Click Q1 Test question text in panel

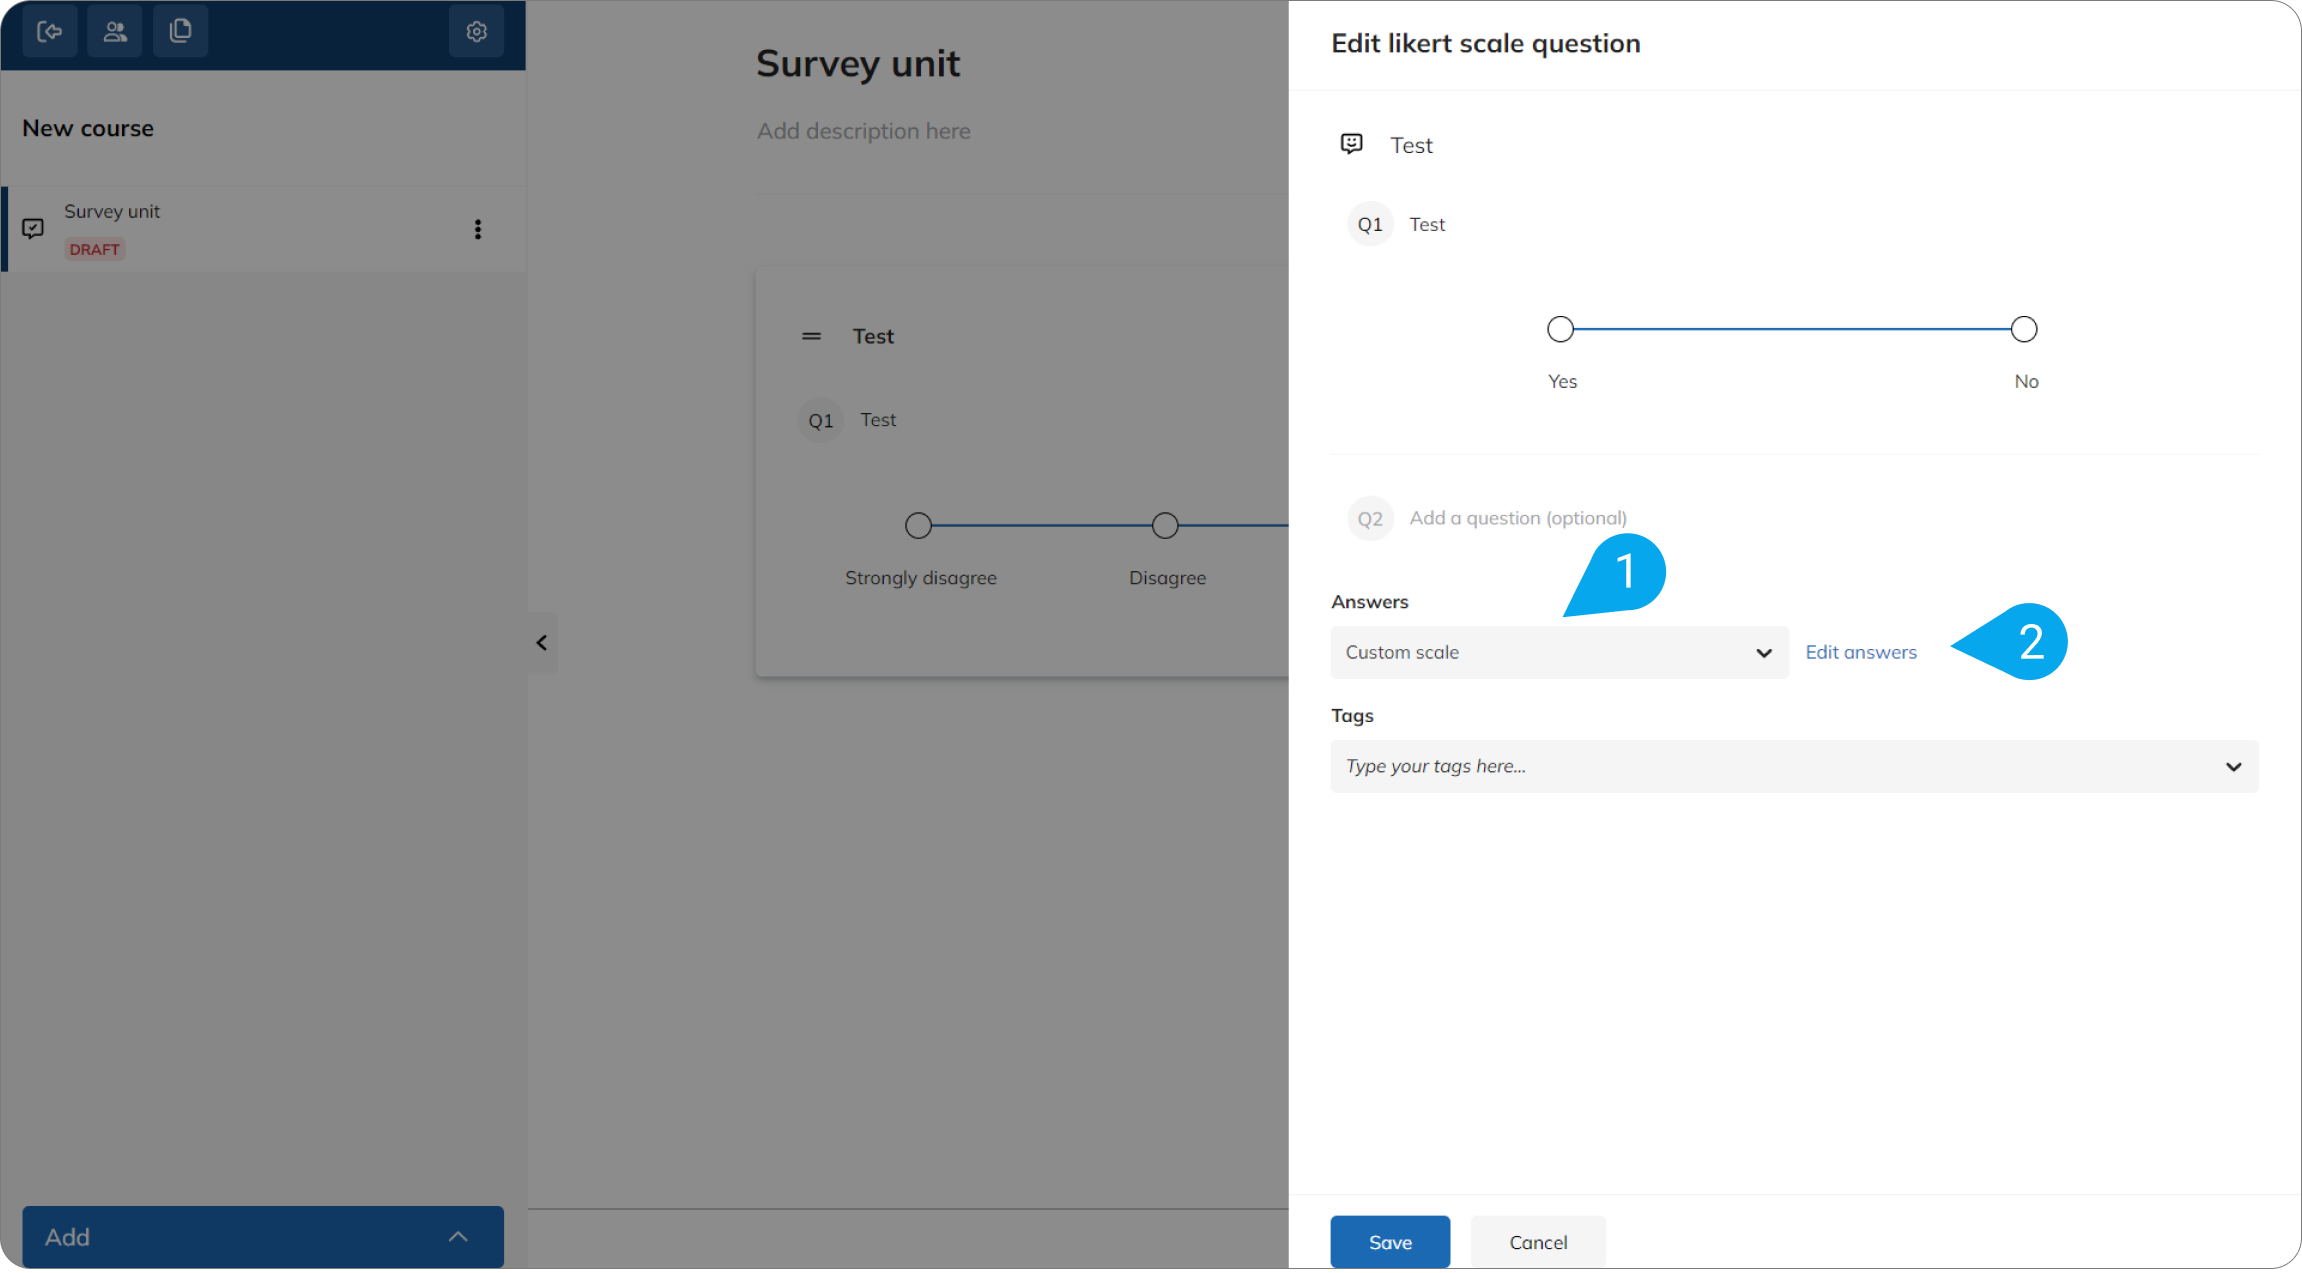pos(1427,224)
